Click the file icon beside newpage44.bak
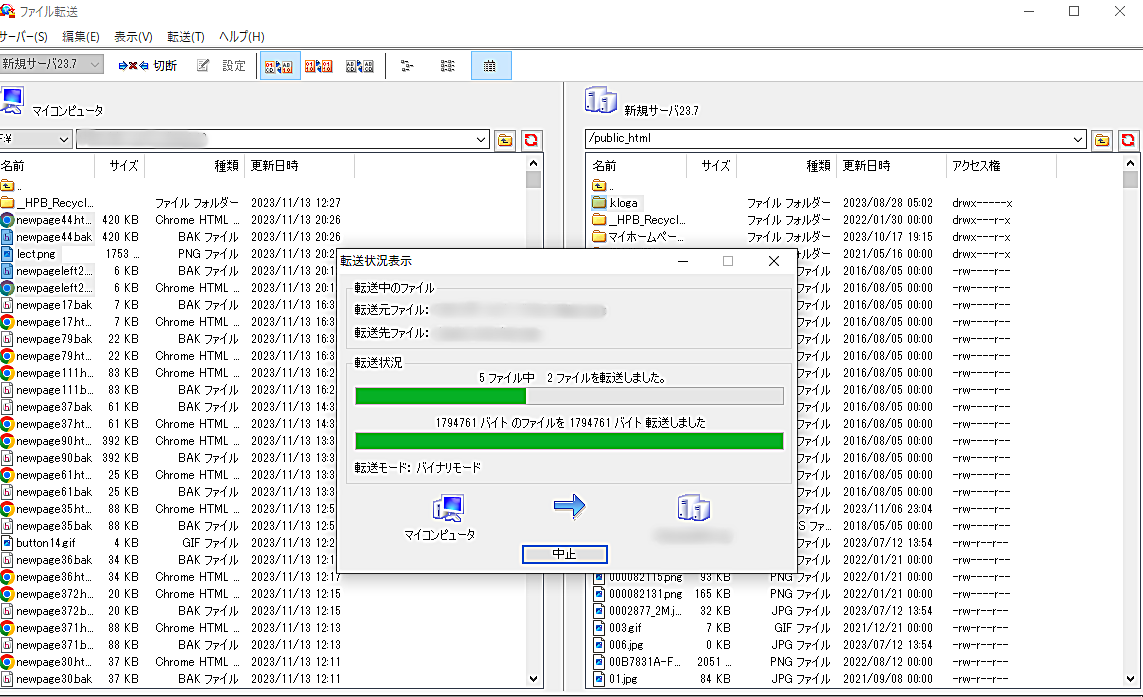The image size is (1143, 697). (7, 237)
